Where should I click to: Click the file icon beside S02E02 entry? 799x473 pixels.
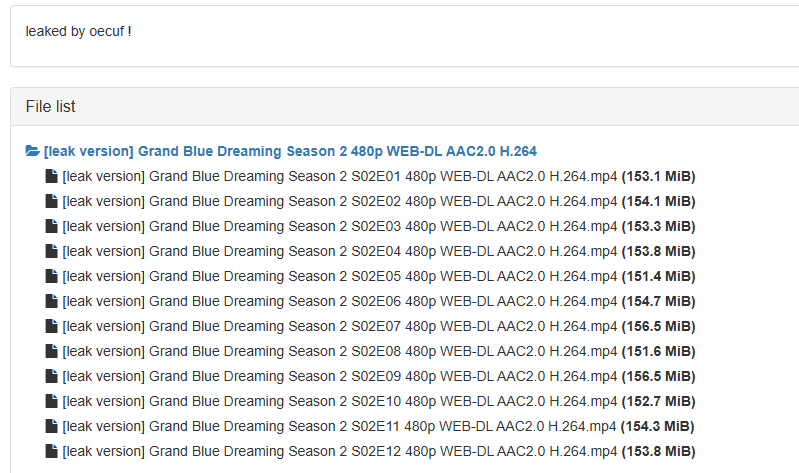coord(51,201)
